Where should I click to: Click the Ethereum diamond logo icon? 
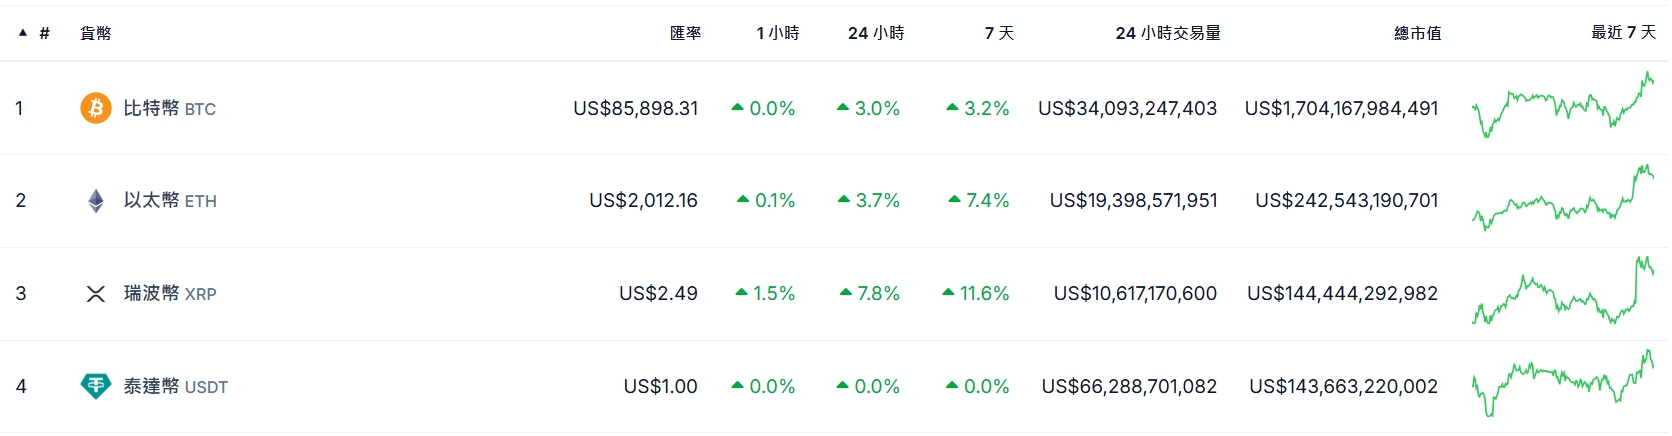click(96, 201)
